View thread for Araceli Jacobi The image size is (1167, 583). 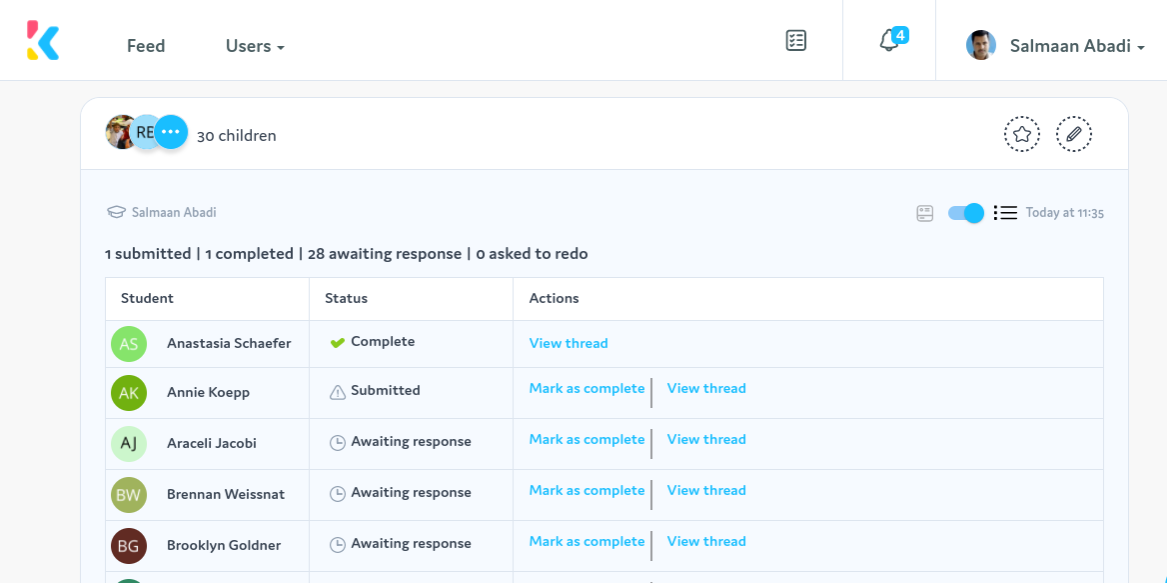pos(706,439)
